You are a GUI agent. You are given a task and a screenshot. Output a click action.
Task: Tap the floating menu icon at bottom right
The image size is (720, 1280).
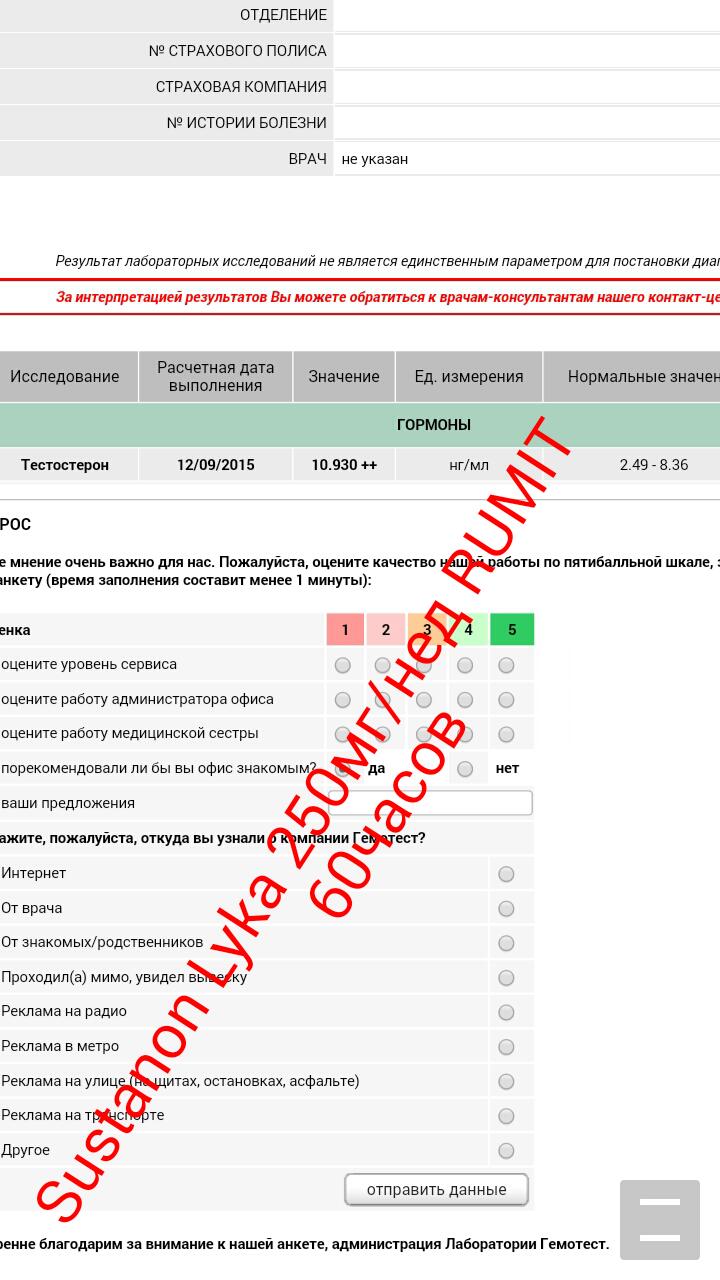click(659, 1219)
